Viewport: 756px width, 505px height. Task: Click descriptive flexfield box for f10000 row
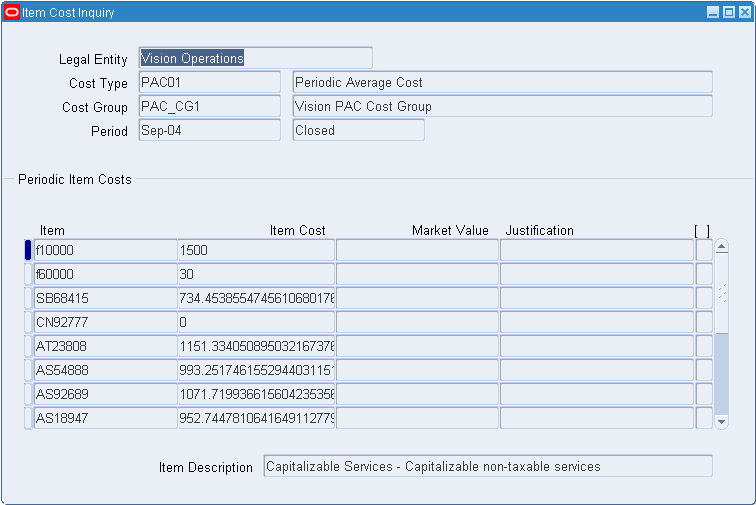(x=704, y=250)
